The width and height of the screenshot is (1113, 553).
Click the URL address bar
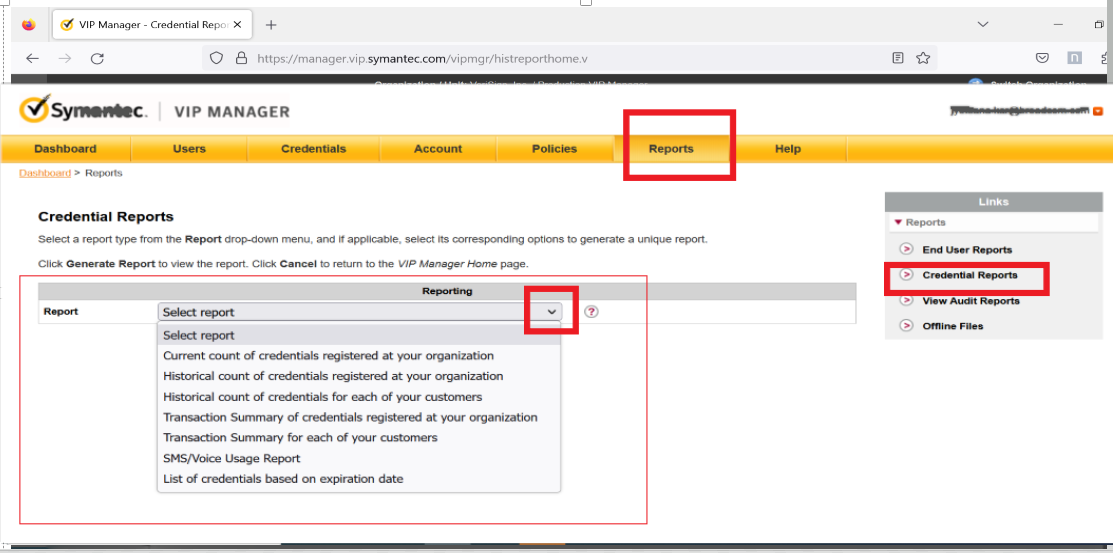(568, 58)
